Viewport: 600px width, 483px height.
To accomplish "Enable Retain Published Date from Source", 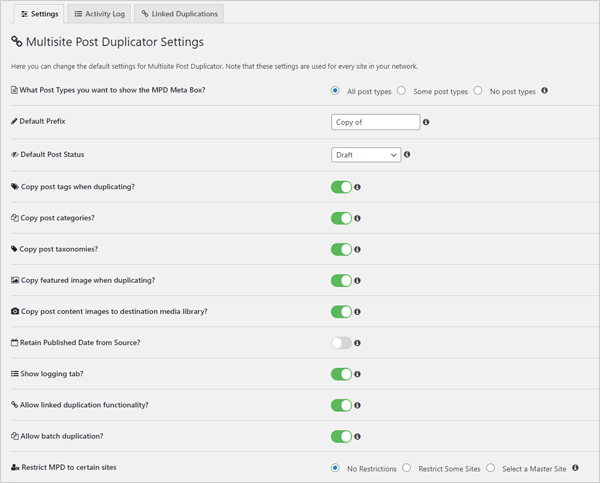I will (341, 343).
